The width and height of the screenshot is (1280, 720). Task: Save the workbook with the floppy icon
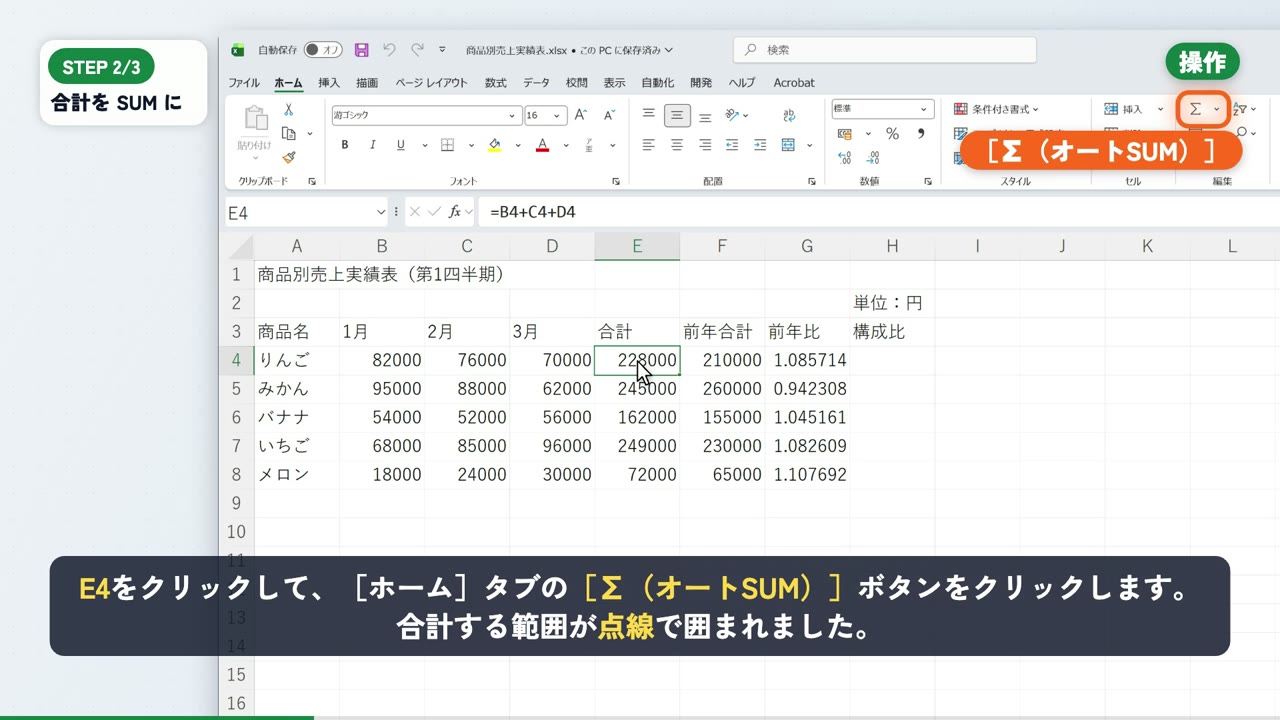coord(362,50)
